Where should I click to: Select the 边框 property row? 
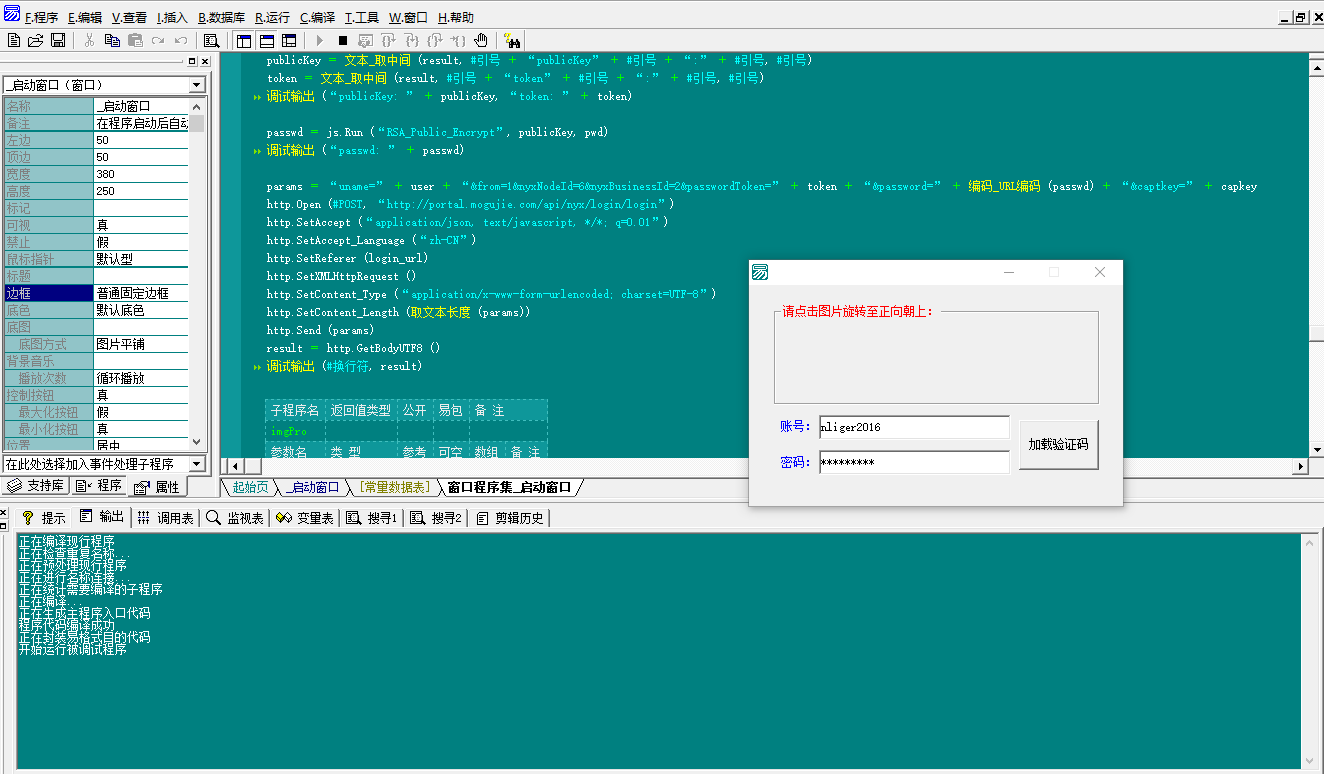coord(48,293)
